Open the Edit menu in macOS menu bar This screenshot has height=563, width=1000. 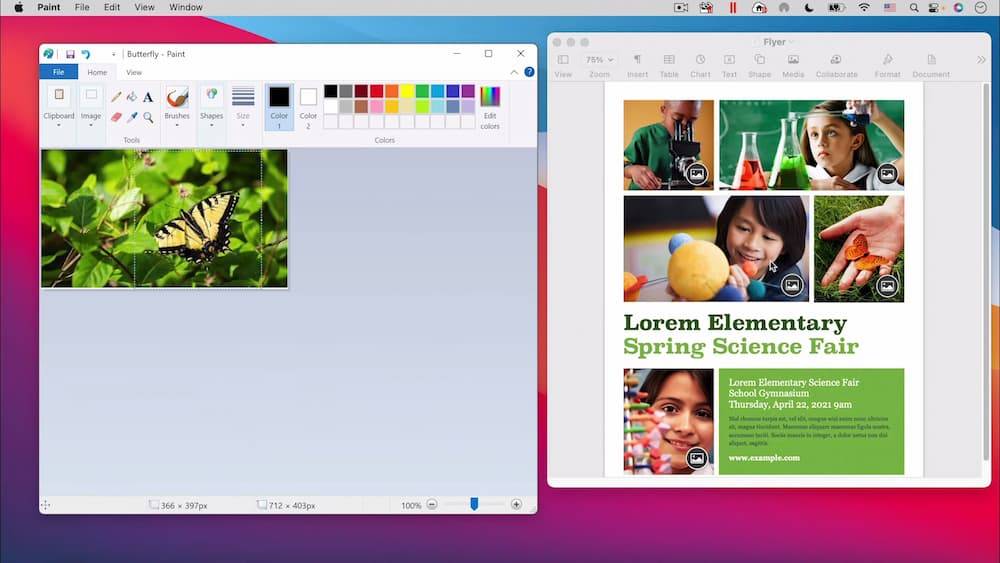(x=112, y=8)
